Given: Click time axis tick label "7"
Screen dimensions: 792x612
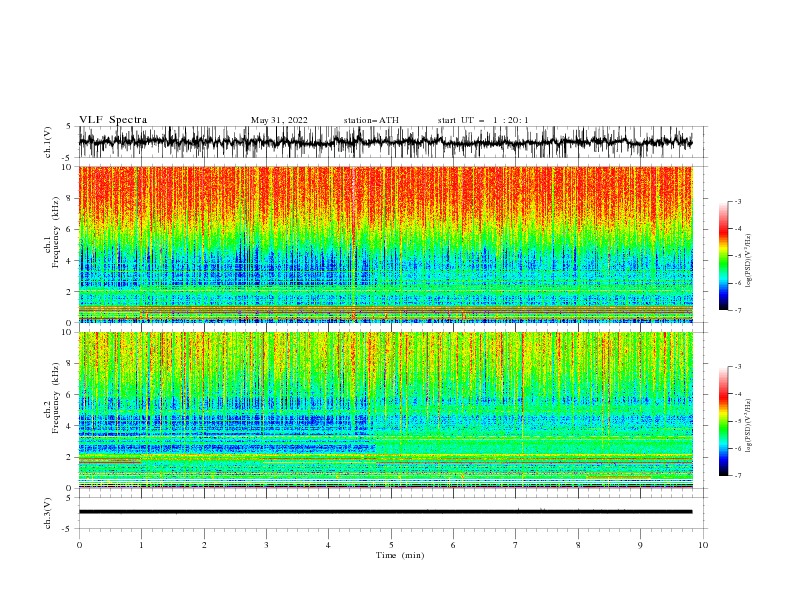Looking at the screenshot, I should pyautogui.click(x=516, y=545).
